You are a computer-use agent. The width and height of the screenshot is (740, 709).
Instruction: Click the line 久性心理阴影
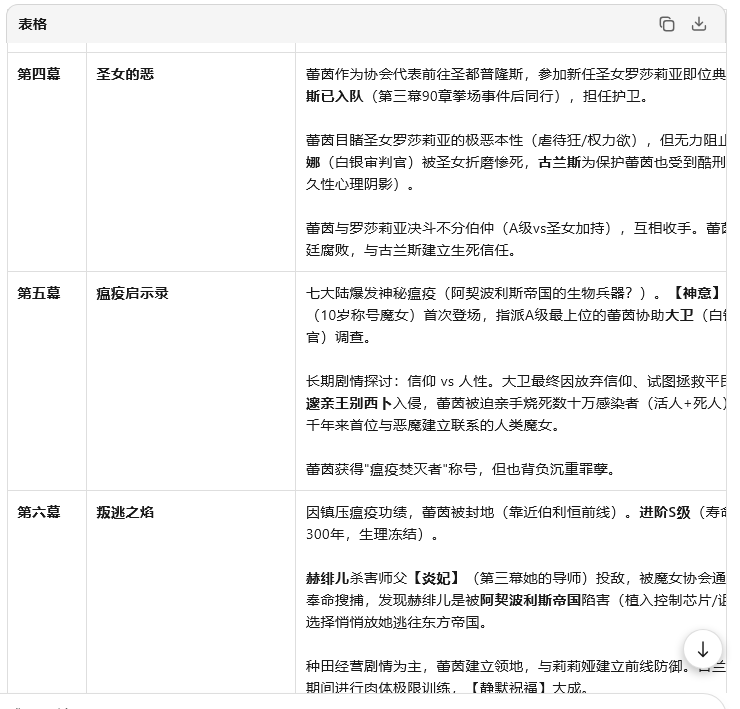[360, 184]
